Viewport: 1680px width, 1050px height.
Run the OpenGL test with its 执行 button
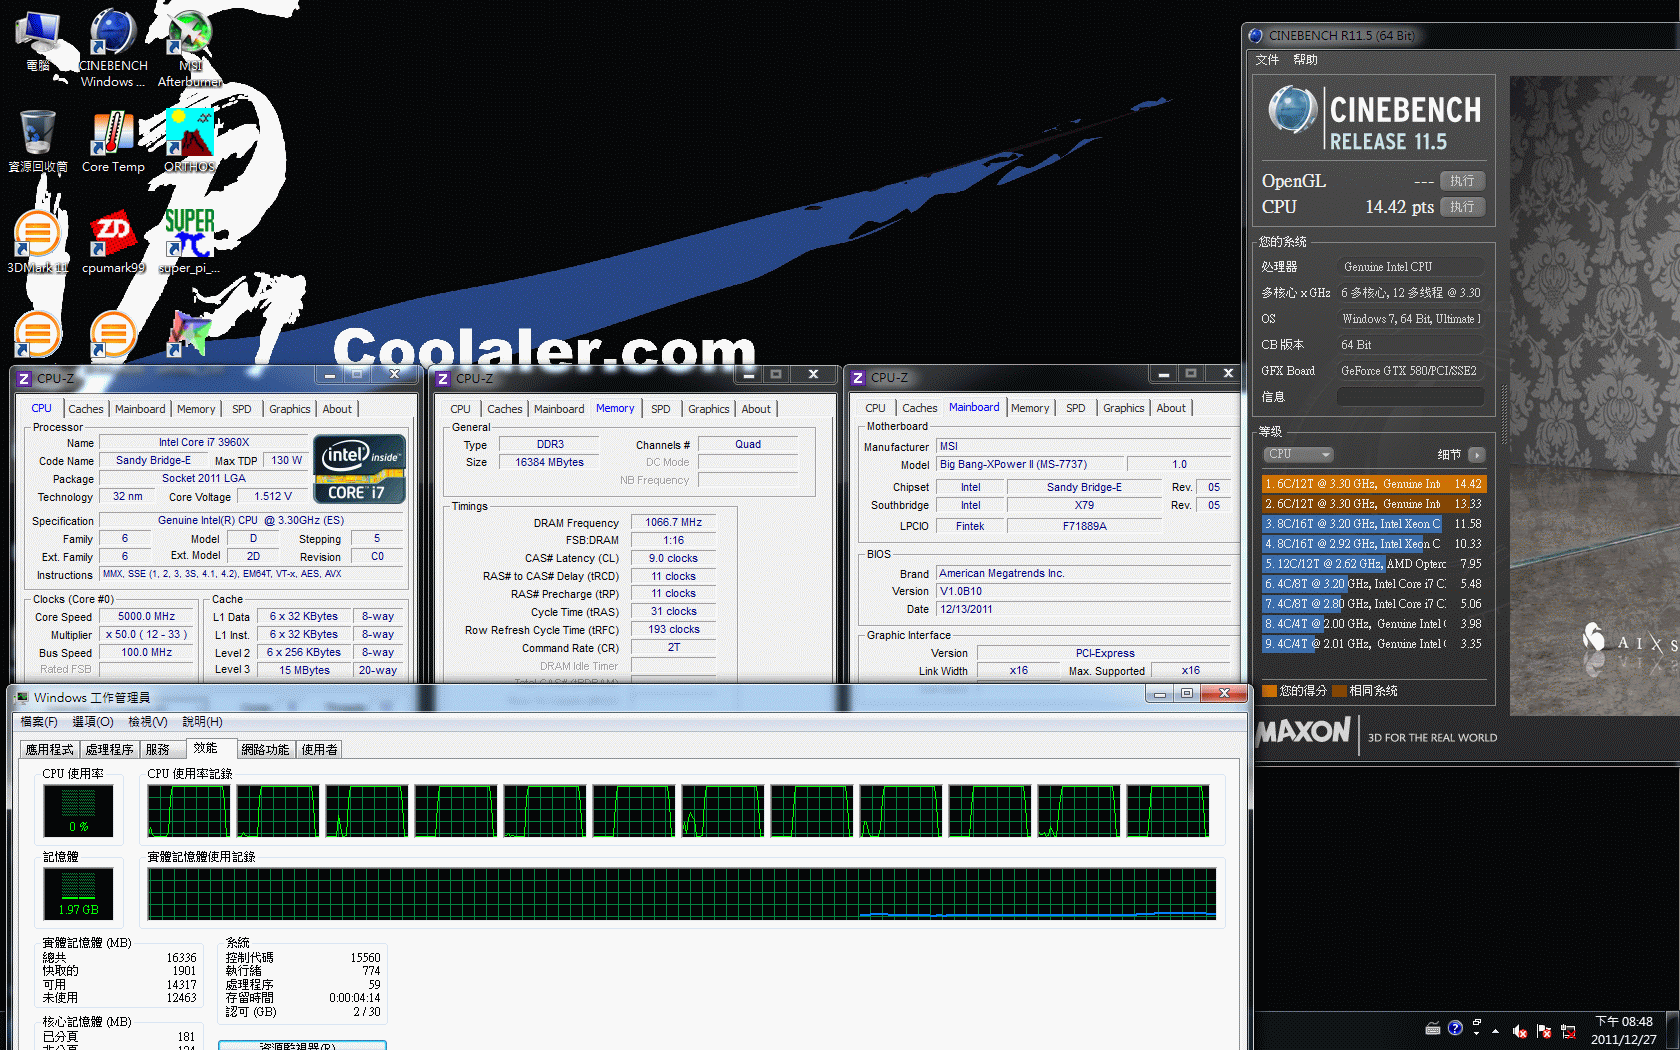1462,181
